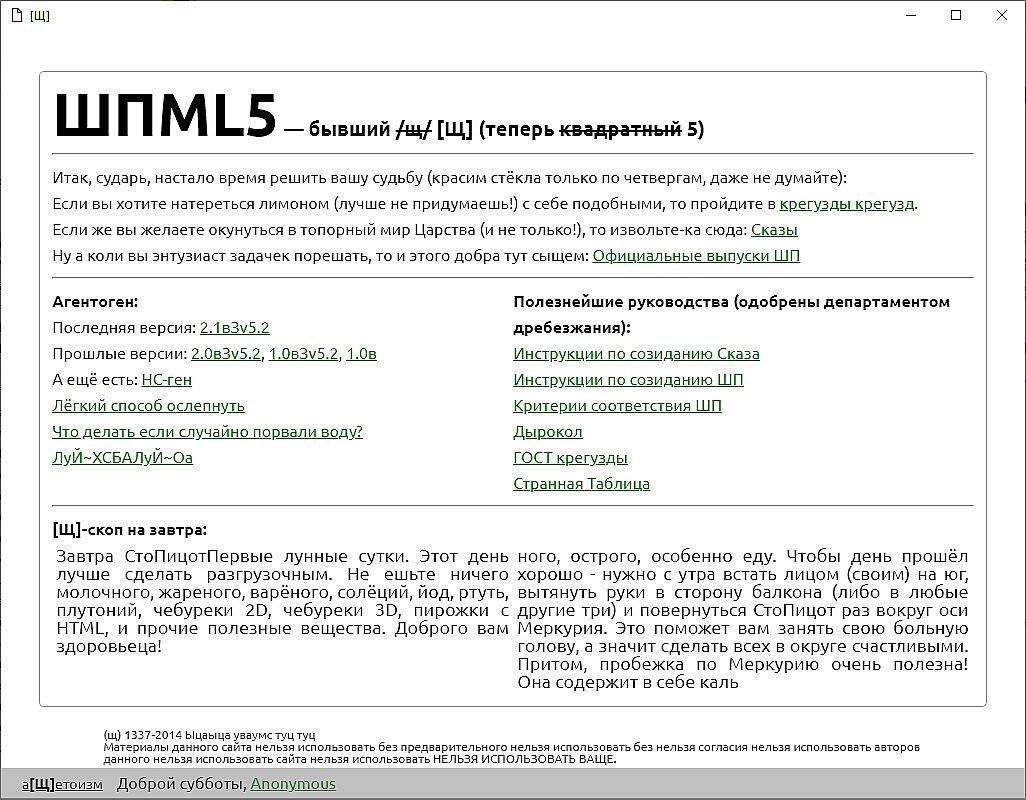Click the Прошлые версии: label
The width and height of the screenshot is (1026, 800).
(120, 354)
